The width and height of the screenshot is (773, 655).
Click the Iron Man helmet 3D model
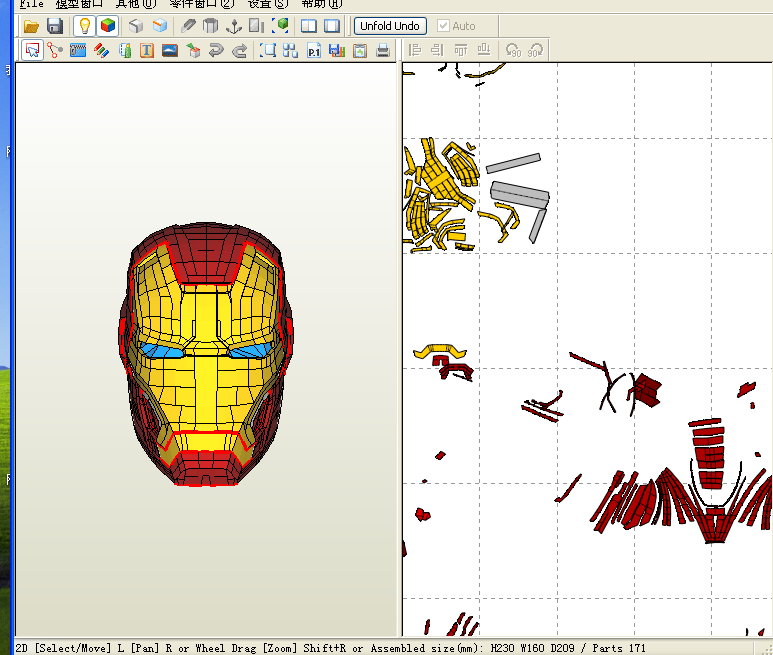coord(206,354)
